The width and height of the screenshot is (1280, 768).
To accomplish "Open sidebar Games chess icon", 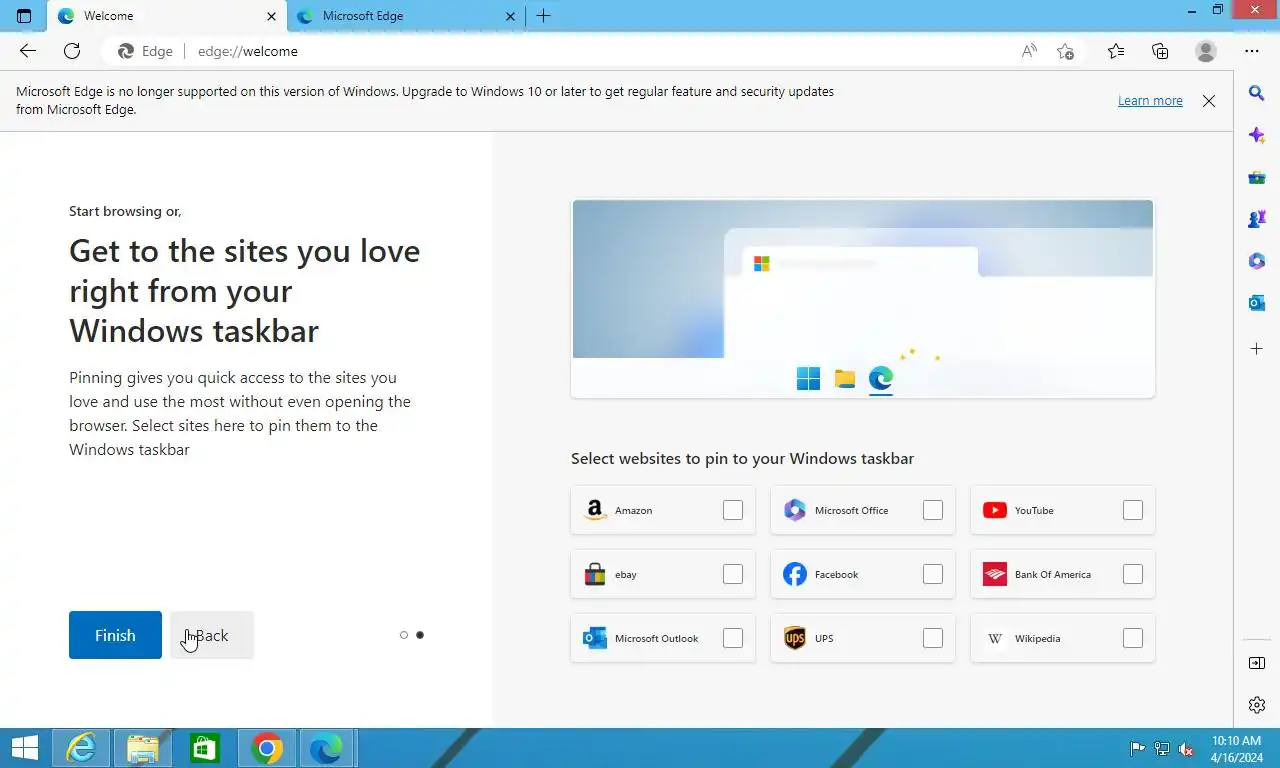I will click(x=1257, y=219).
